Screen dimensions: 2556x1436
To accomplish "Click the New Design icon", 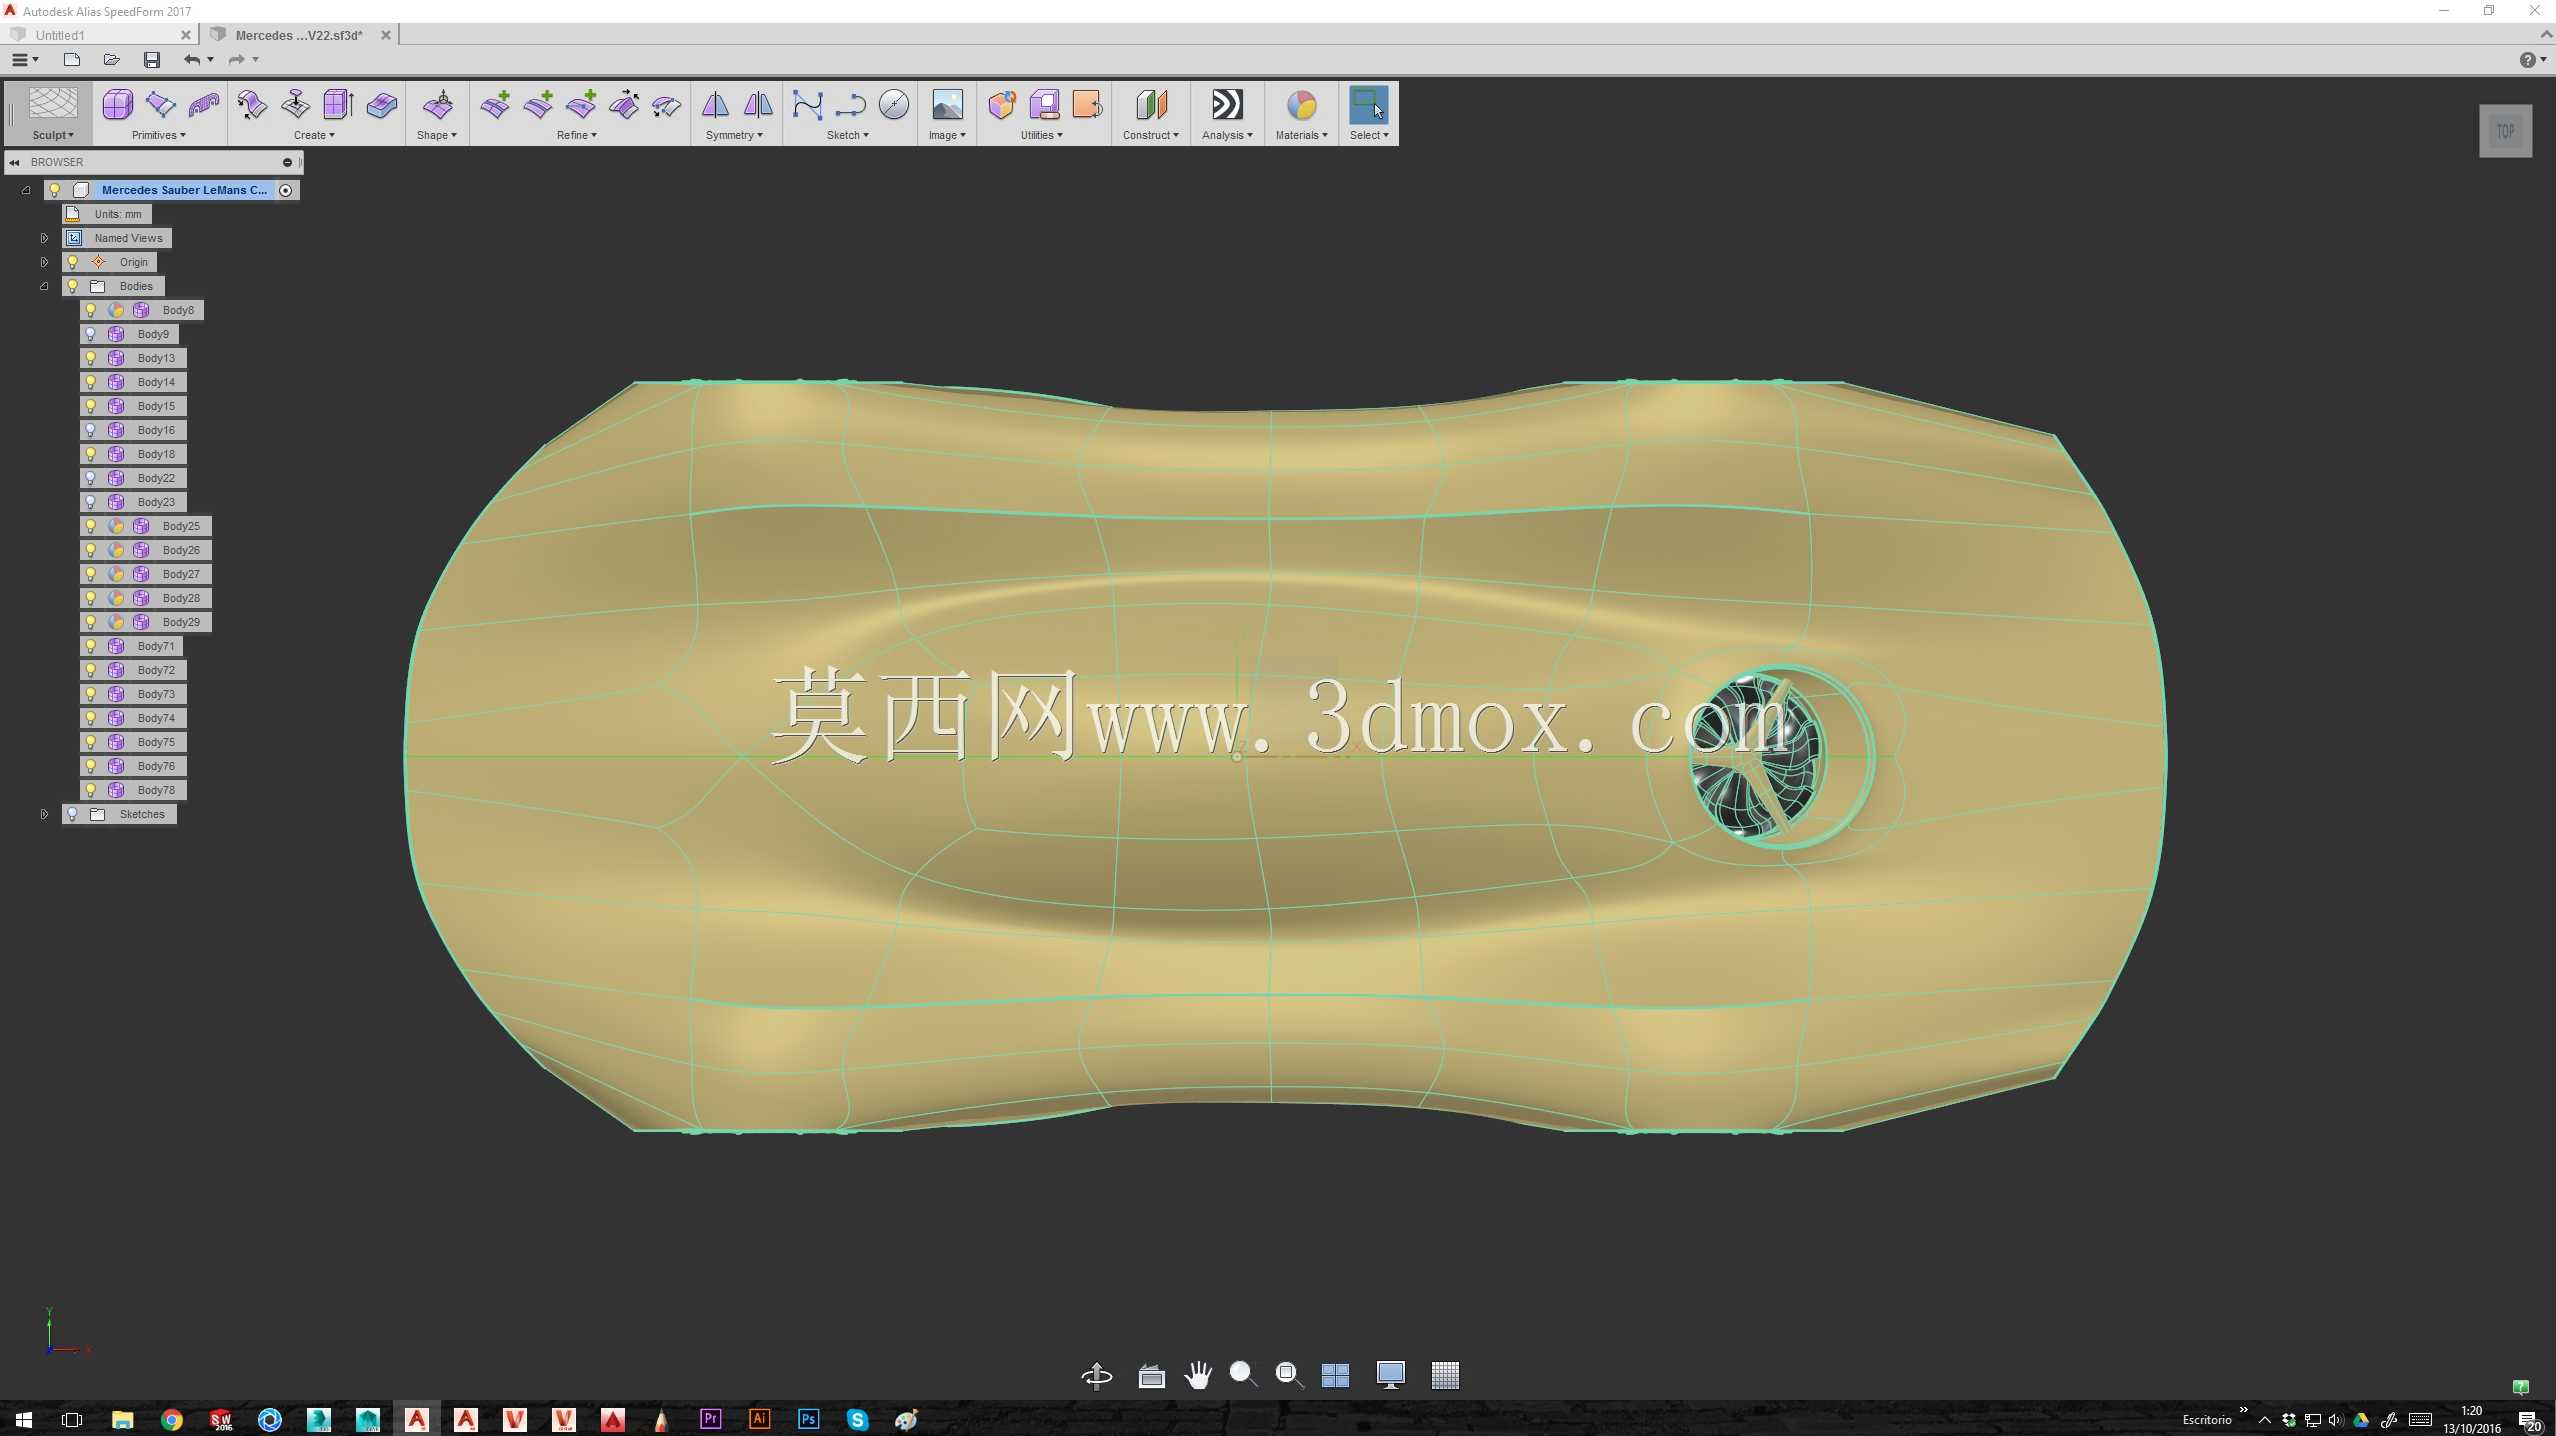I will (71, 60).
